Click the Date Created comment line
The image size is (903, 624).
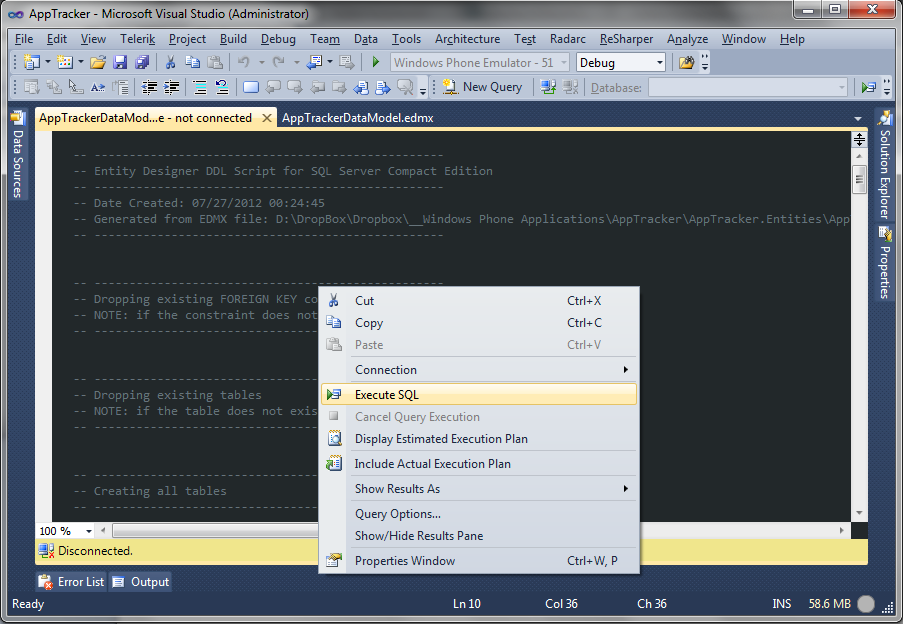click(199, 203)
